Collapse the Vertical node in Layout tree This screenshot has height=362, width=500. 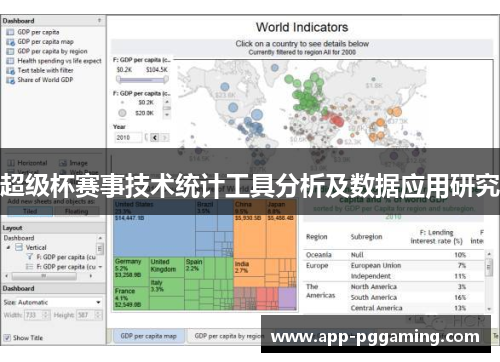pos(9,247)
